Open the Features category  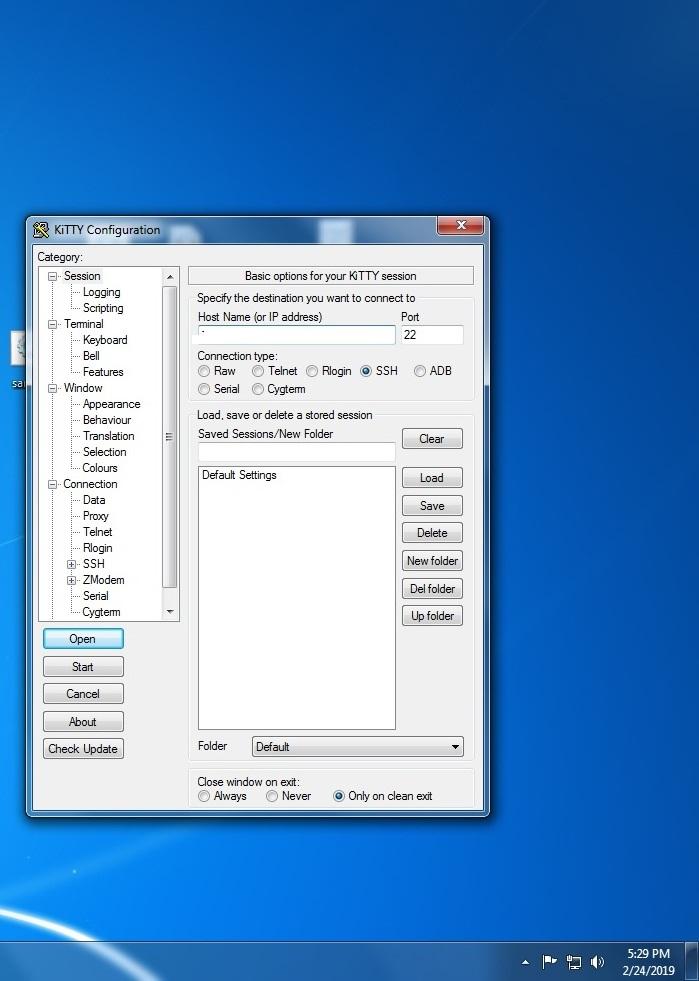(103, 372)
